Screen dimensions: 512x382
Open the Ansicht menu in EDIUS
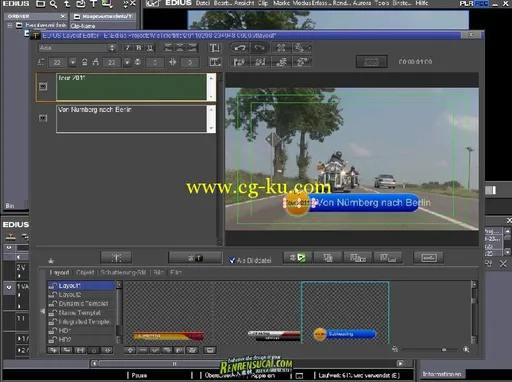point(244,3)
